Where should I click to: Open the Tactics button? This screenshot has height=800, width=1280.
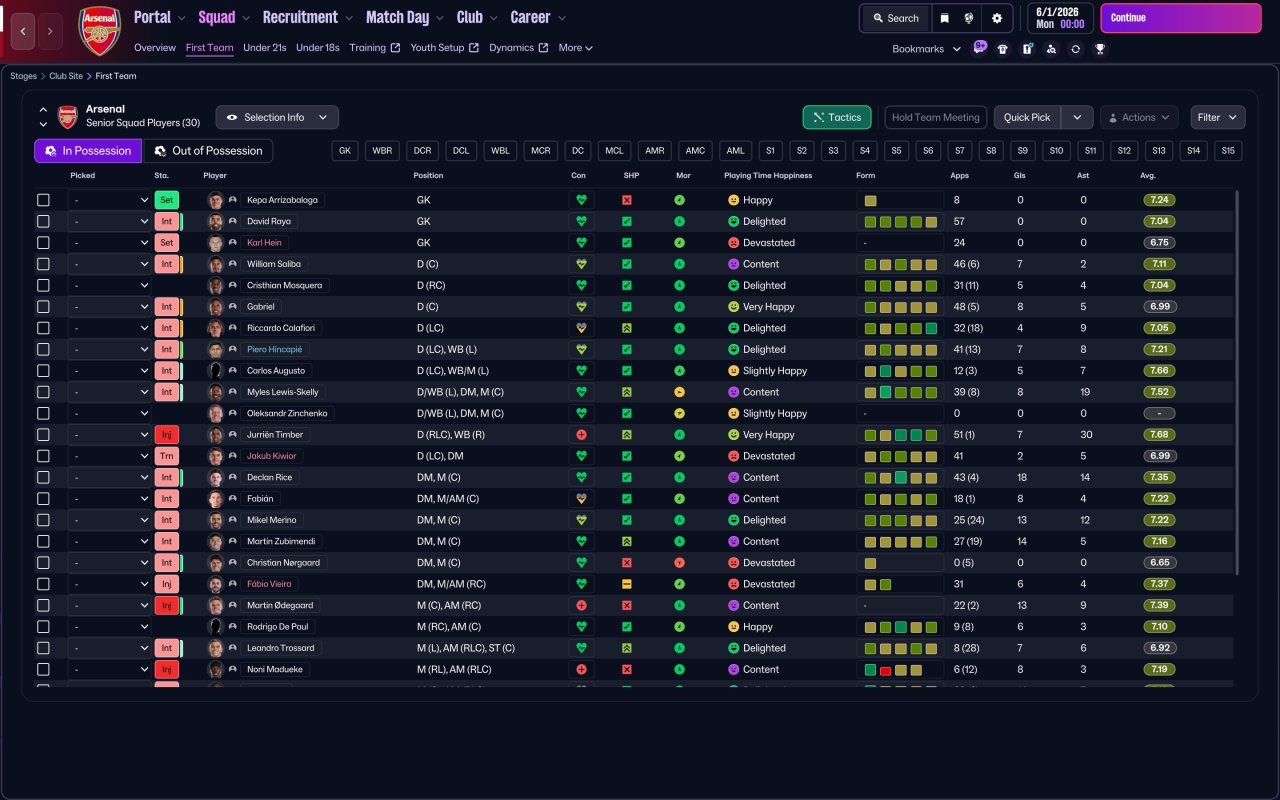pos(837,117)
